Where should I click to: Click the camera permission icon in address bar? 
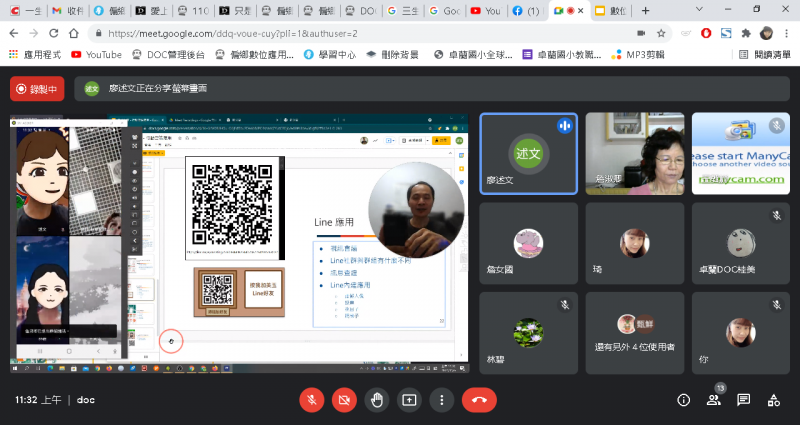click(641, 34)
